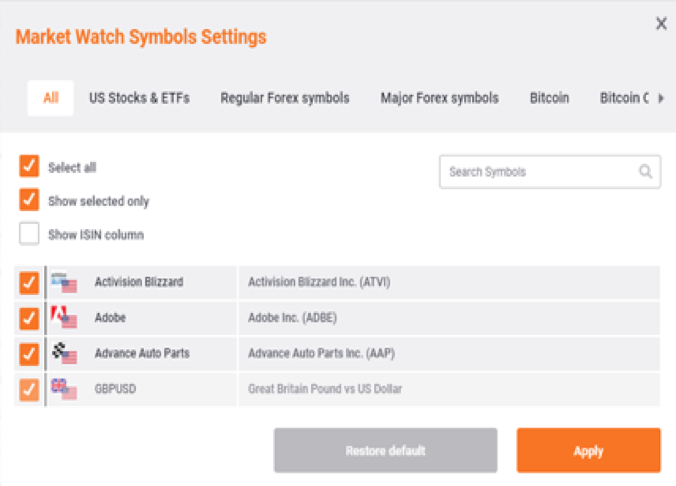Untick the Advance Auto Parts checkbox
This screenshot has width=676, height=486.
[x=29, y=354]
